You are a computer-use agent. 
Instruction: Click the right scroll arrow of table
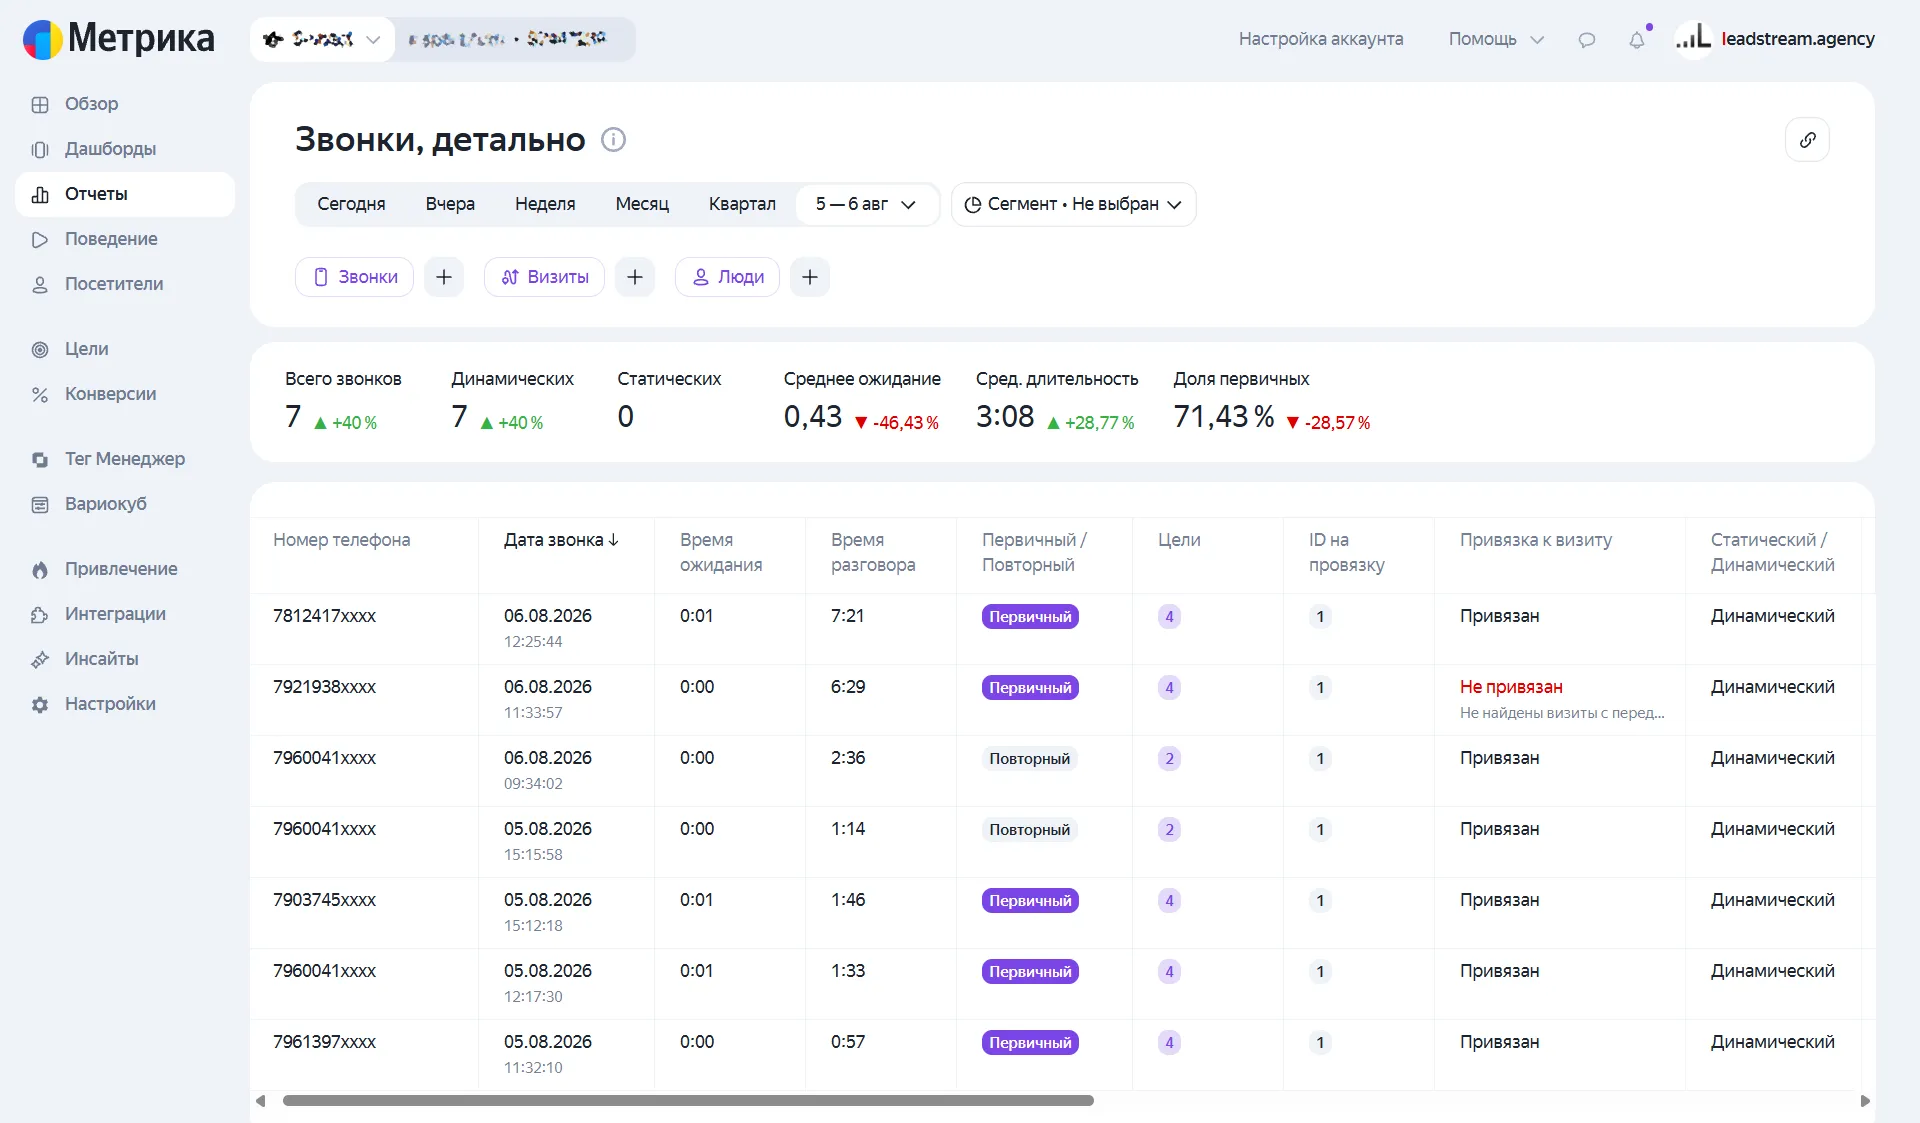pyautogui.click(x=1864, y=1101)
